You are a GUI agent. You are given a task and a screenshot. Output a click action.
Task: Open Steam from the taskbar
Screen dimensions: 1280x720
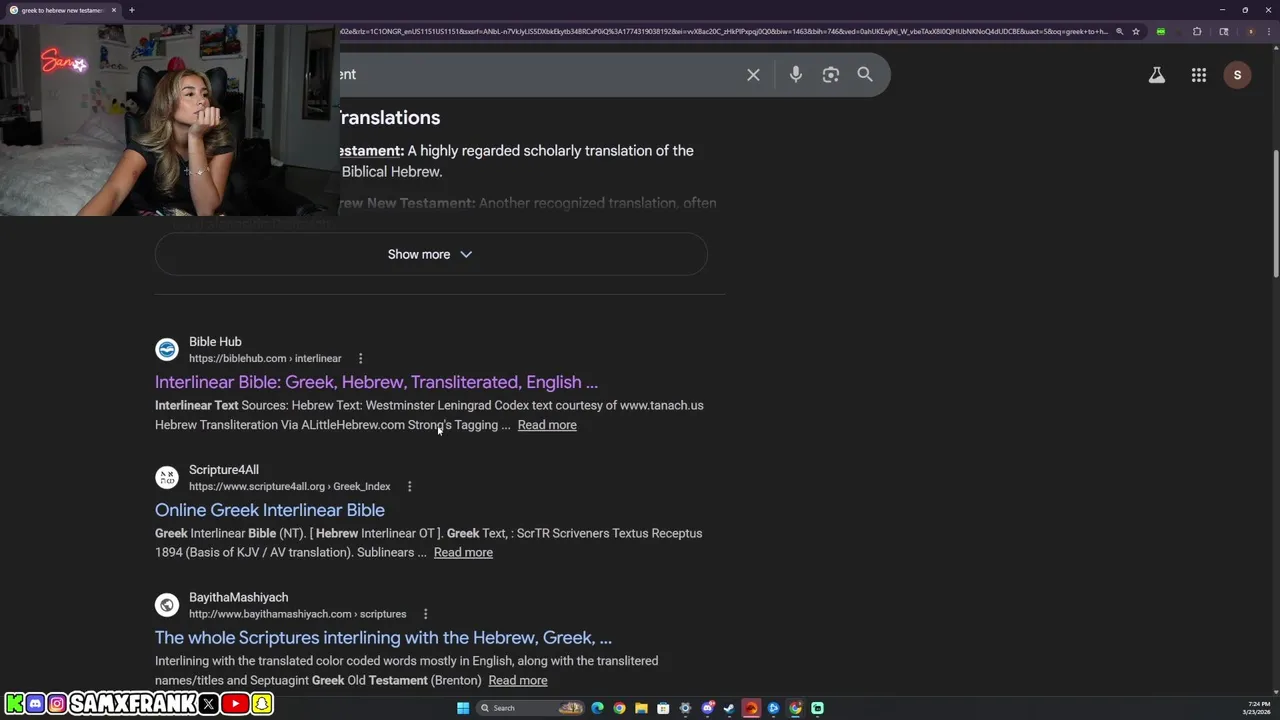click(x=729, y=708)
